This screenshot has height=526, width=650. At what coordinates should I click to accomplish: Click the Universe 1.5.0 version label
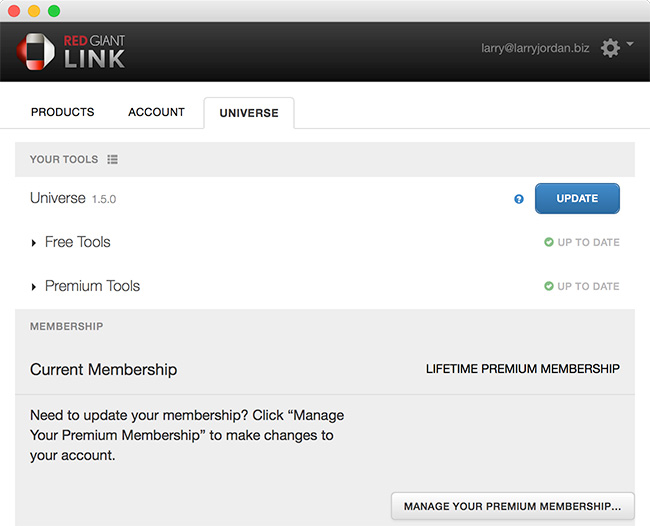104,199
